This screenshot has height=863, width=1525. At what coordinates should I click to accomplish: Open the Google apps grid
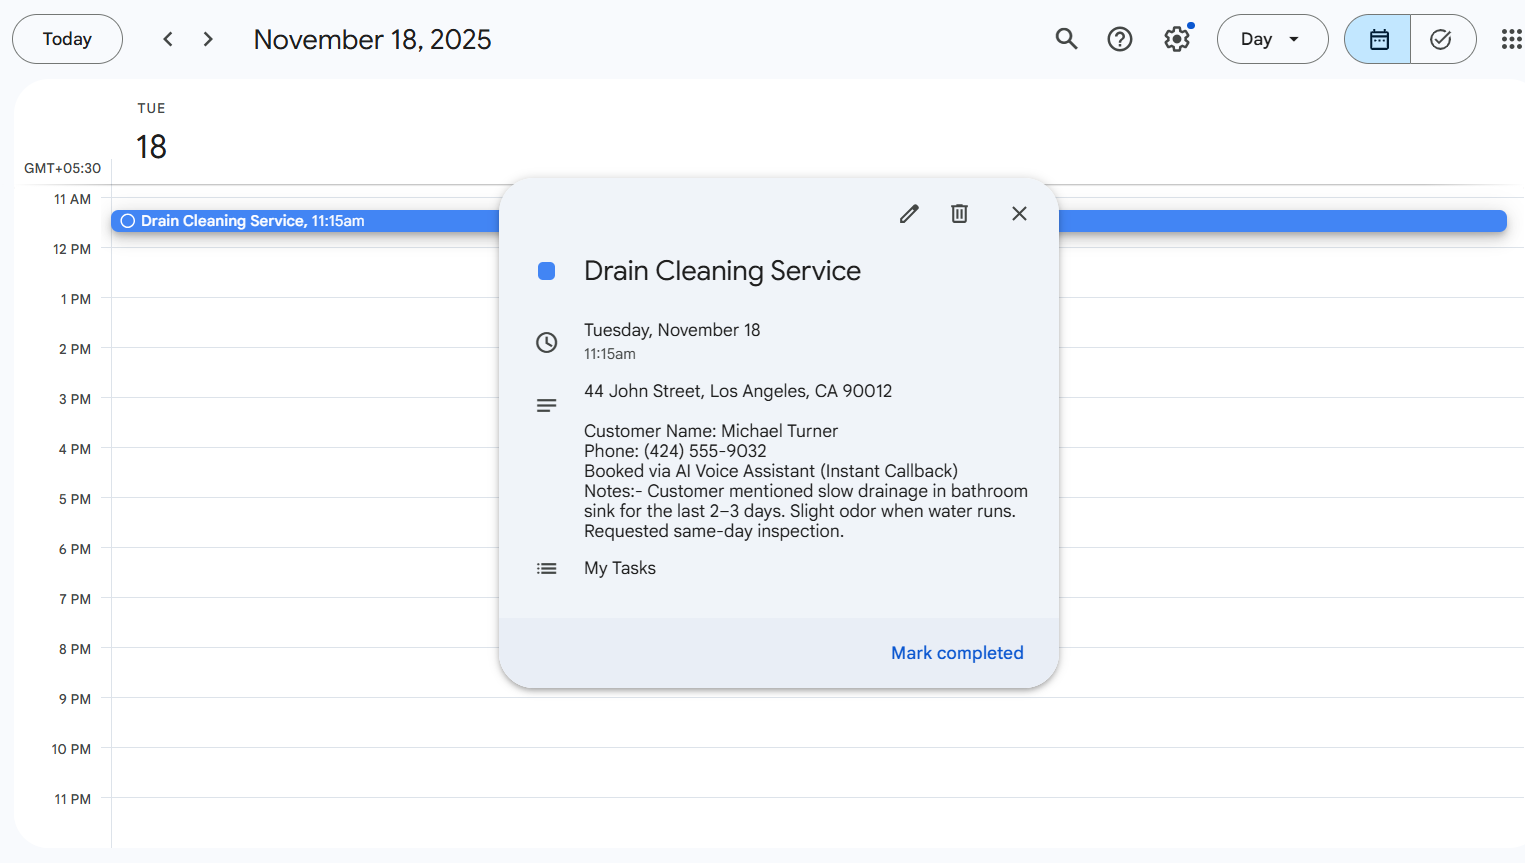click(1511, 39)
